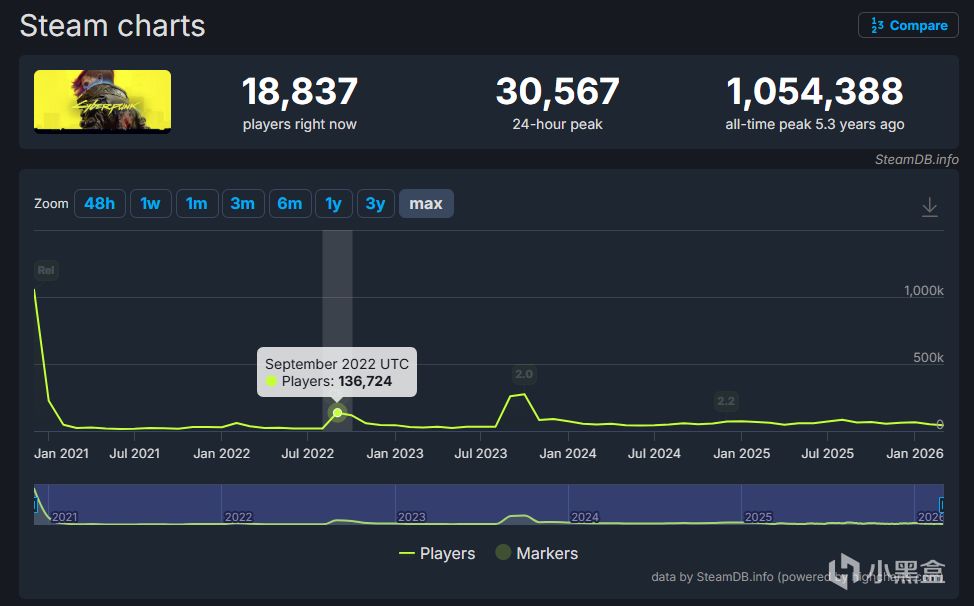Toggle the Players legend series
This screenshot has width=974, height=606.
(x=437, y=553)
